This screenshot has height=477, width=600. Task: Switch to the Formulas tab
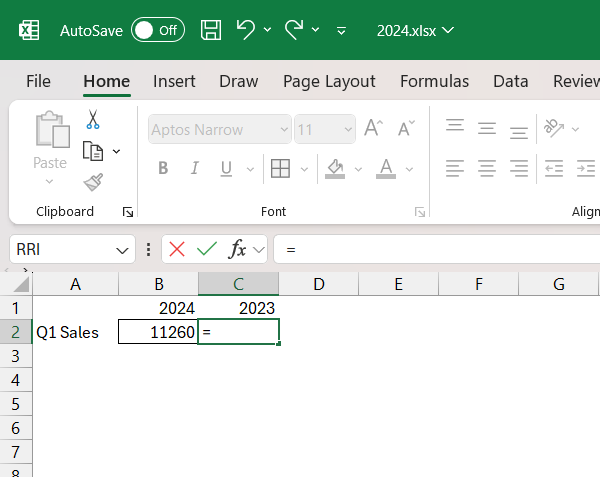(434, 81)
